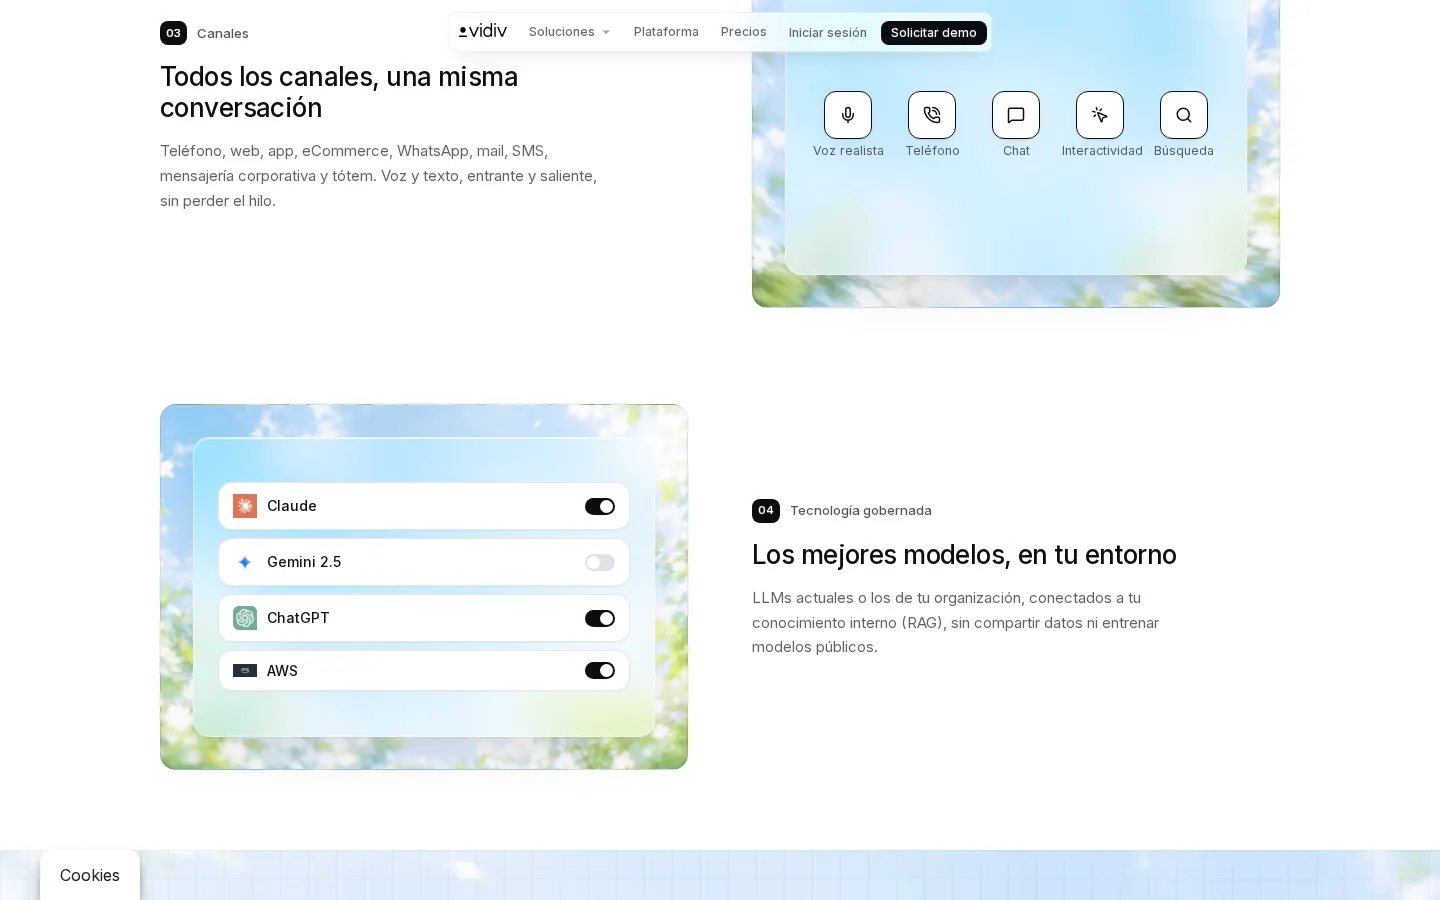Click the "Gemini 2.5" model name
1440x900 pixels.
point(304,562)
